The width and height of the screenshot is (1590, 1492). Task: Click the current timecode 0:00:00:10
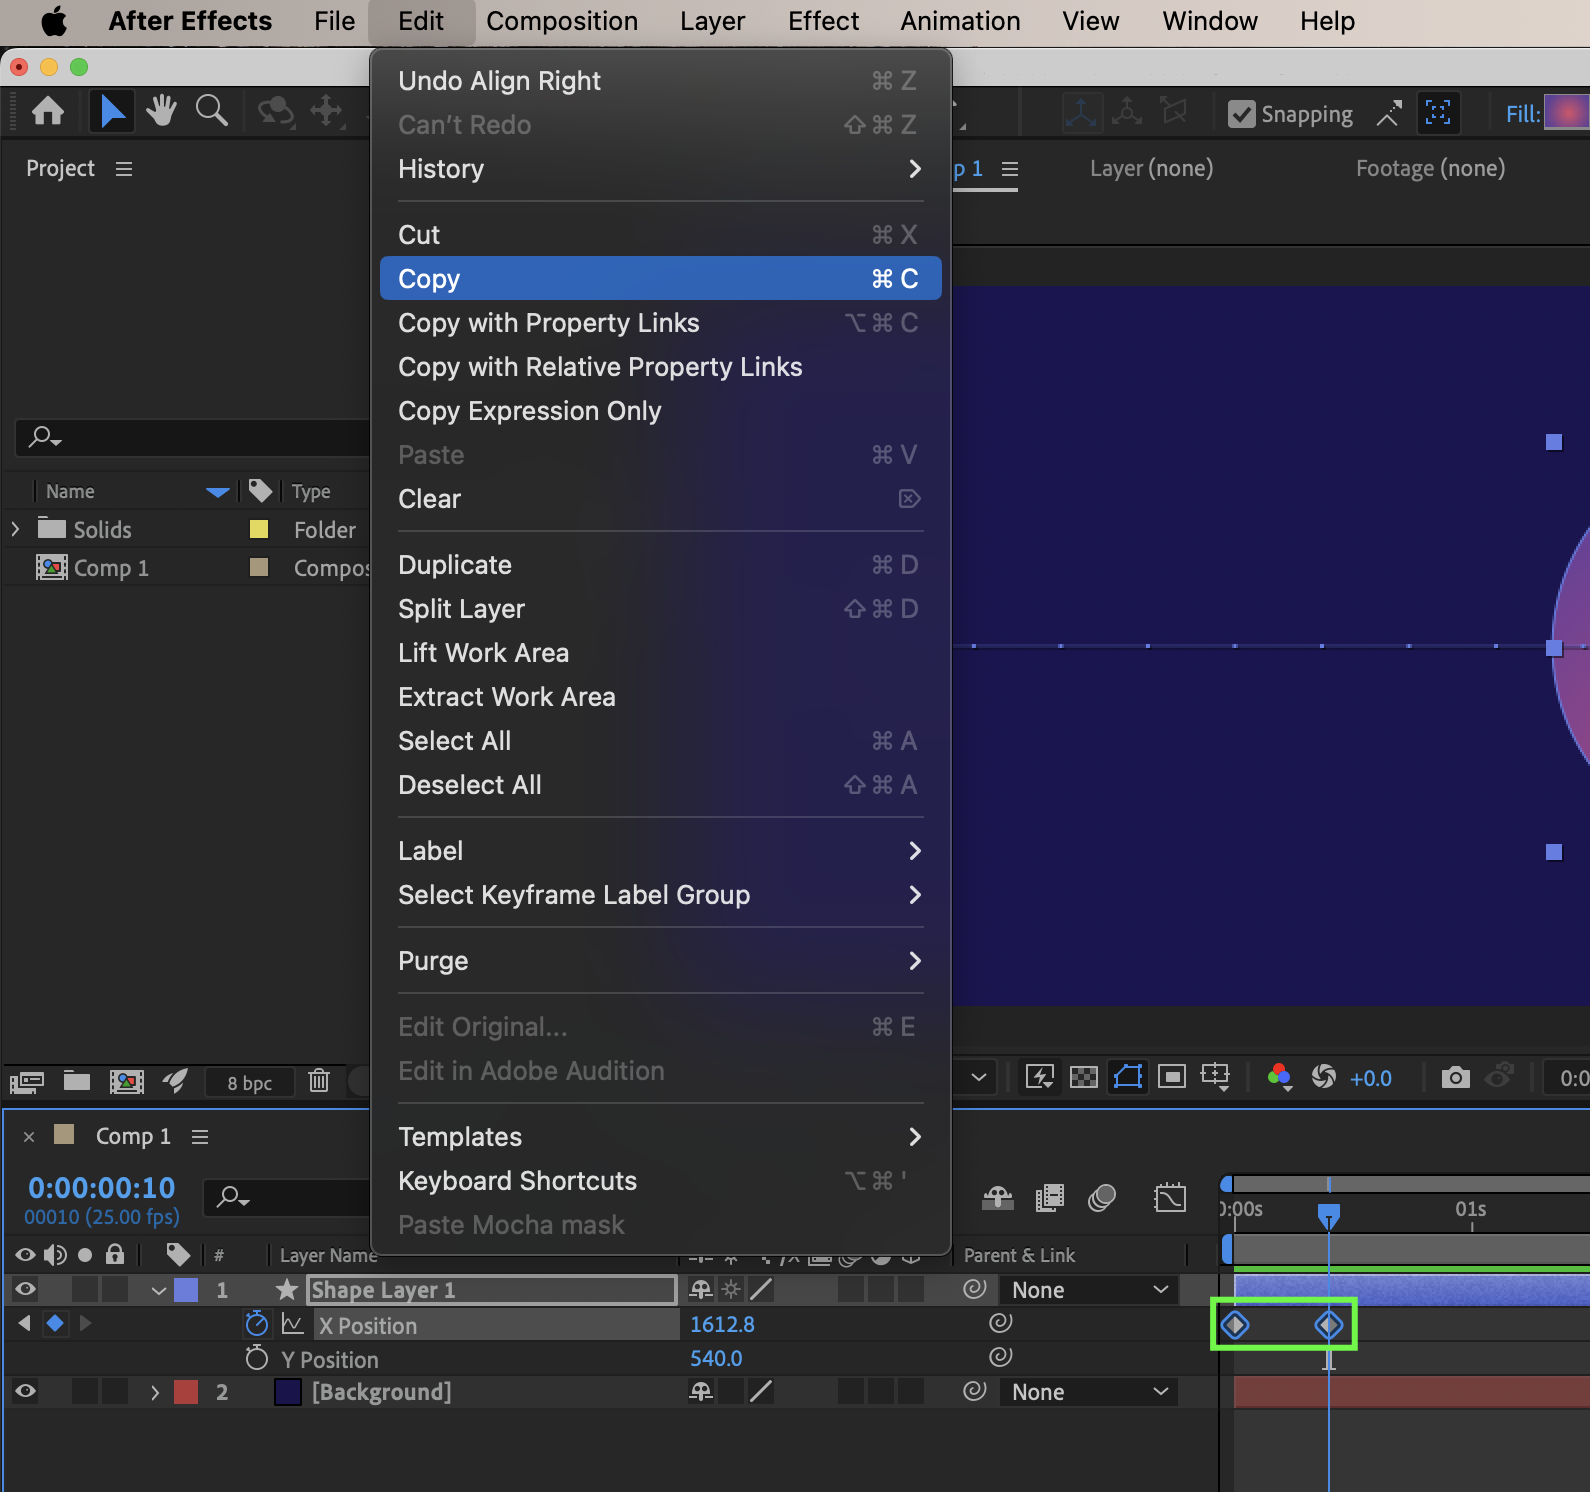click(x=102, y=1188)
